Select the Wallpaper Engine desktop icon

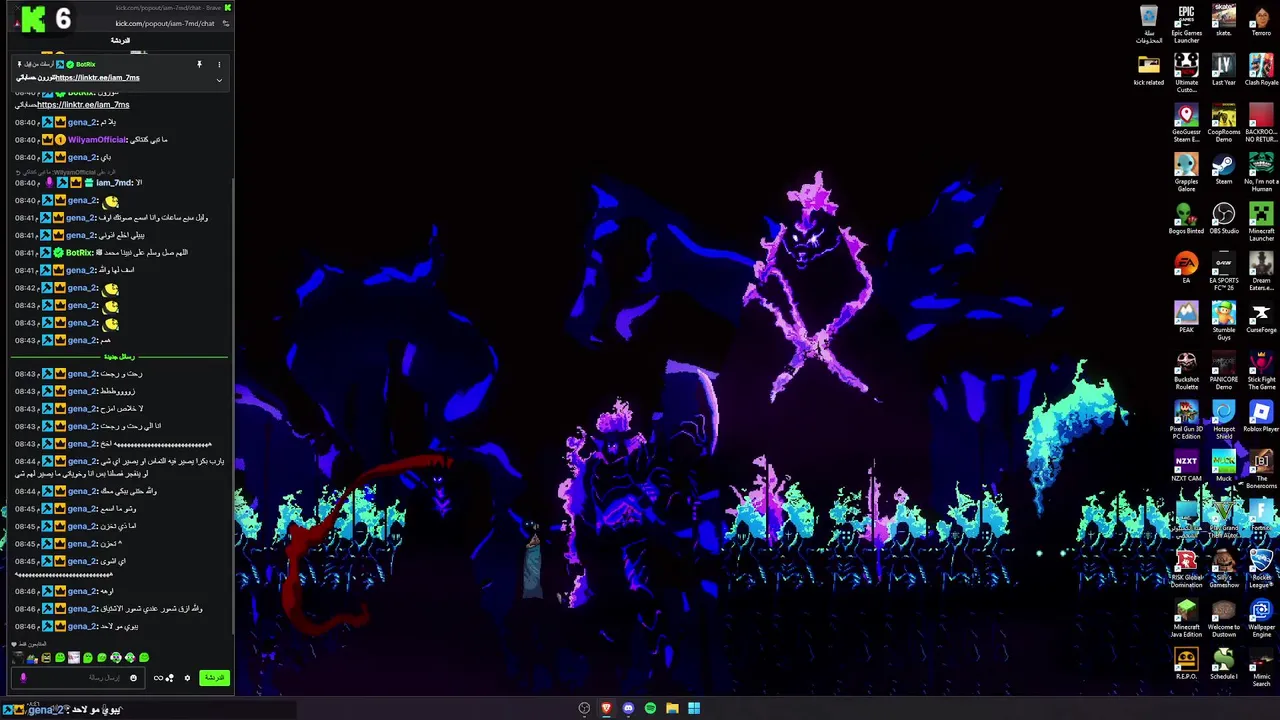coord(1261,619)
